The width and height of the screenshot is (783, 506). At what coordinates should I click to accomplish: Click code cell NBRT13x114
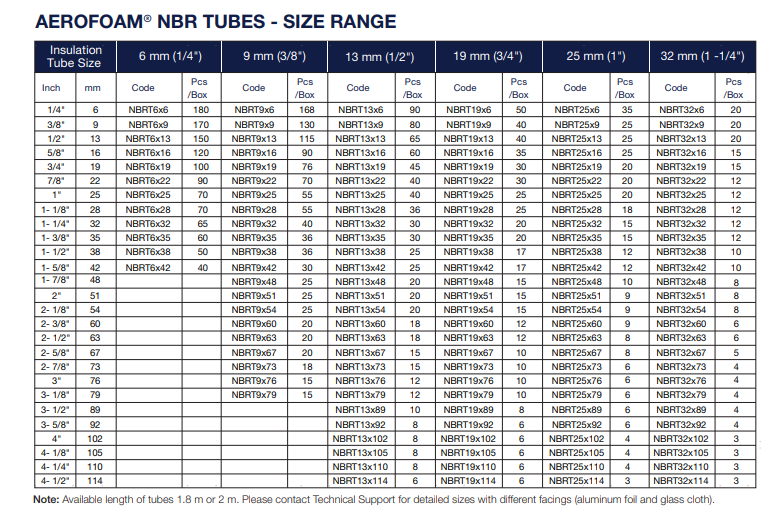pos(360,481)
